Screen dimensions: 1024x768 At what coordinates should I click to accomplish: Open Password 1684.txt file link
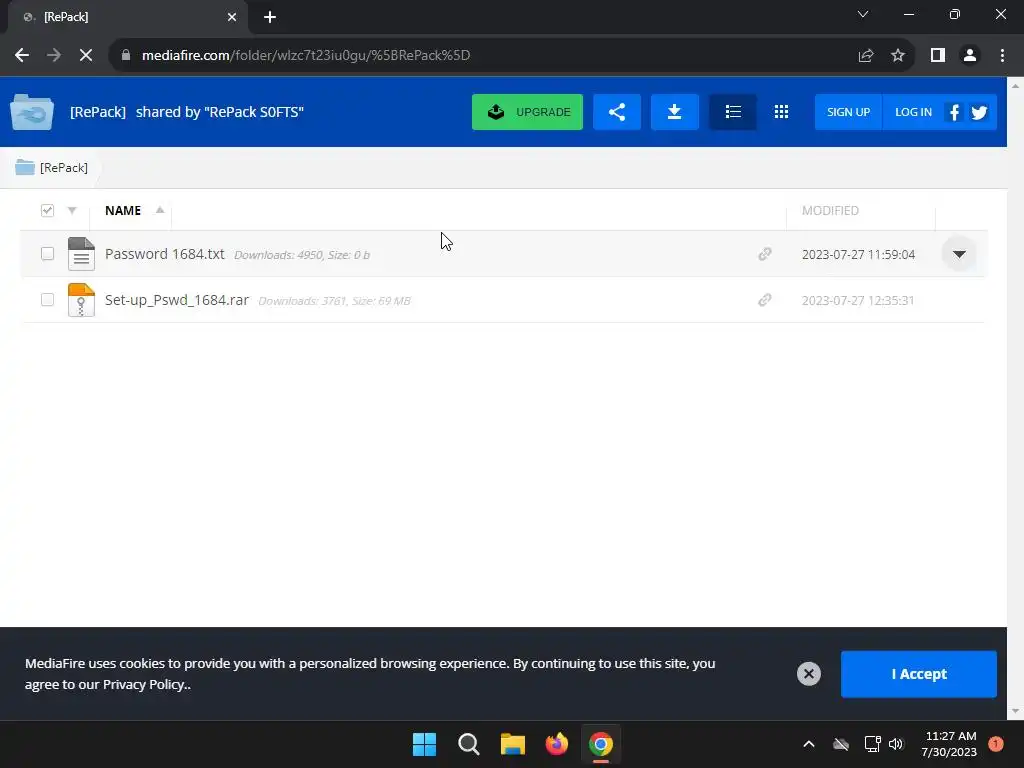click(x=165, y=254)
